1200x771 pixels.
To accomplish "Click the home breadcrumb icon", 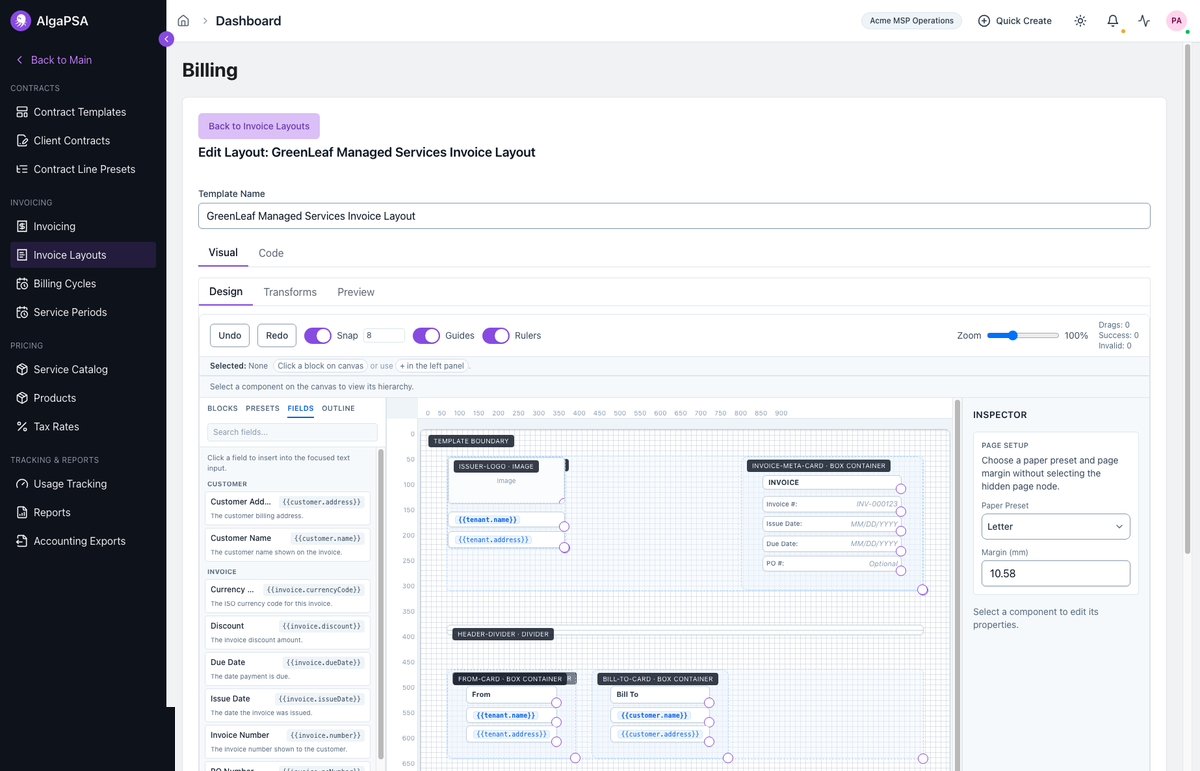I will point(183,21).
